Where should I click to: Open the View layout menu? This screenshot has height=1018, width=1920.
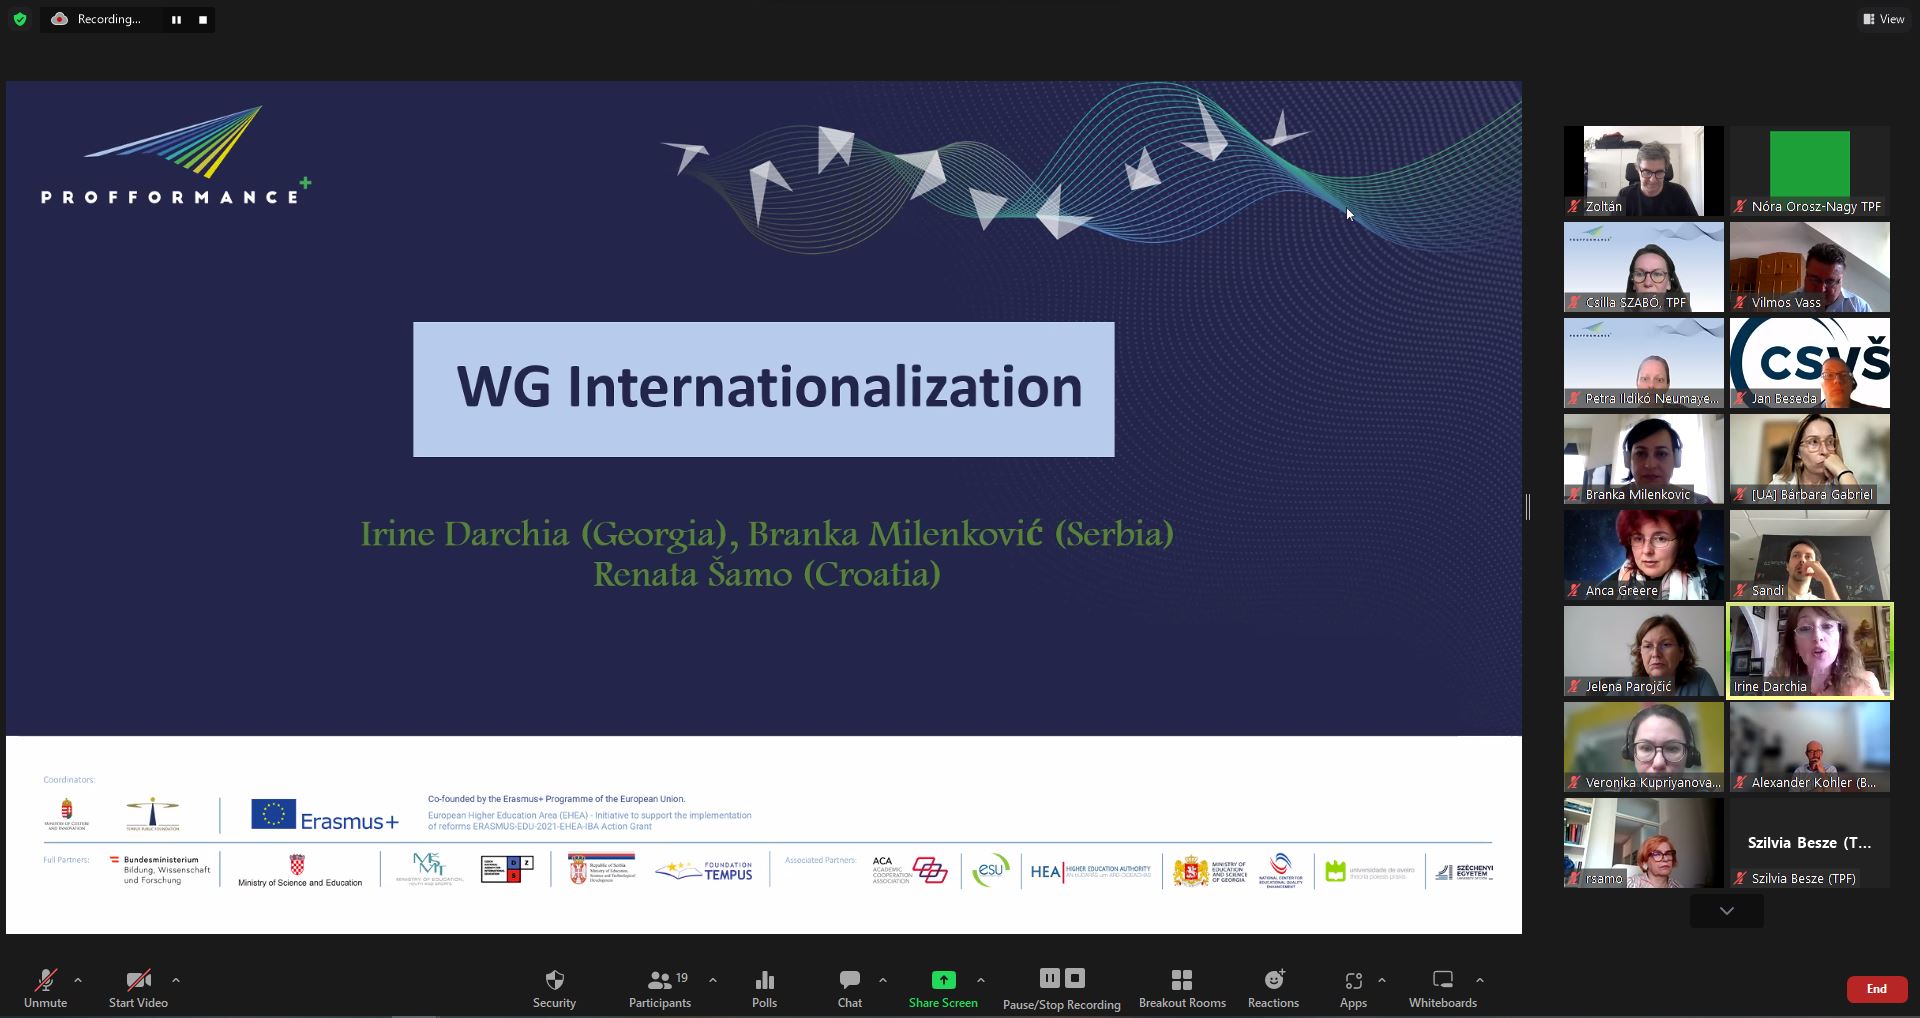pyautogui.click(x=1883, y=19)
